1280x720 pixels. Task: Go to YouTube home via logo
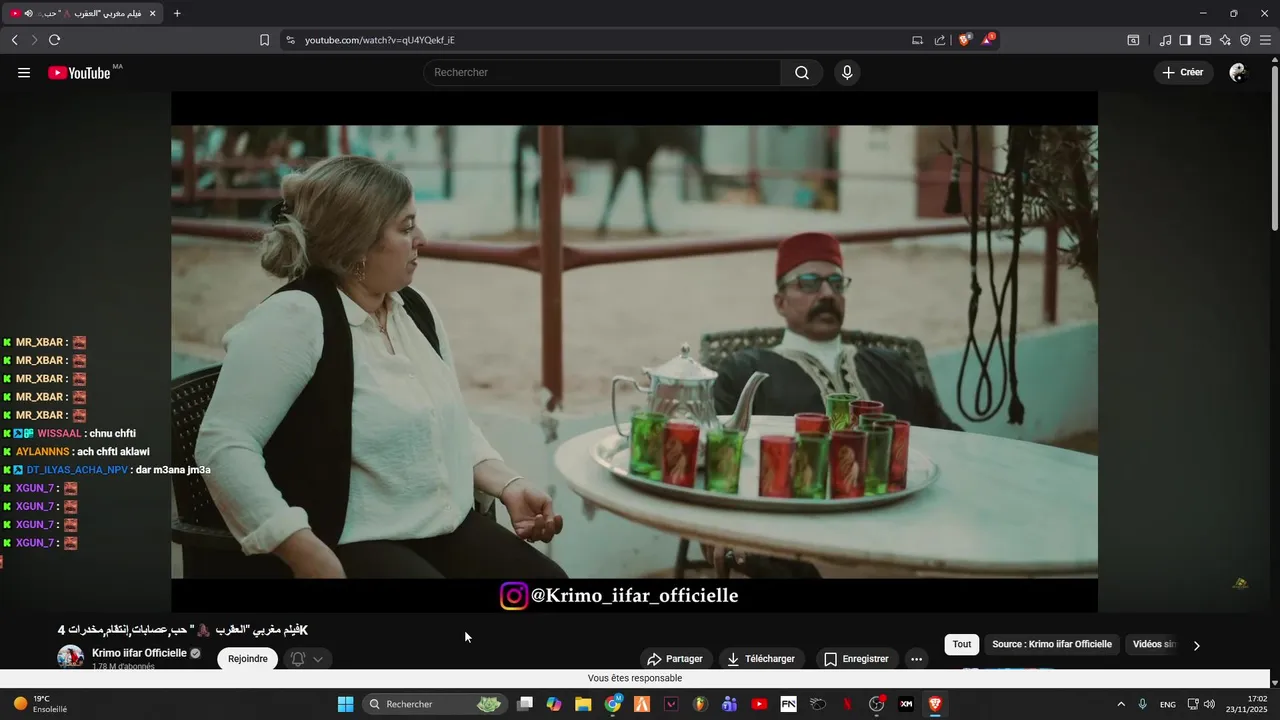coord(79,73)
